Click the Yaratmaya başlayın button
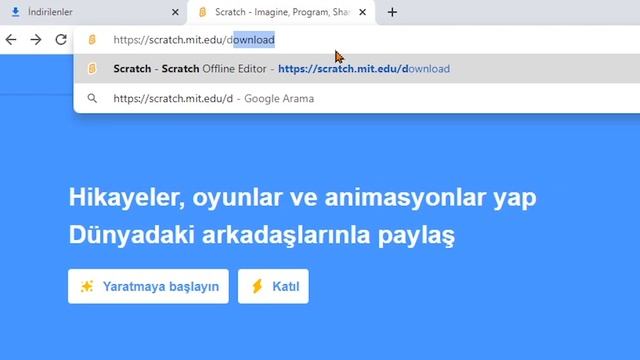 point(149,286)
